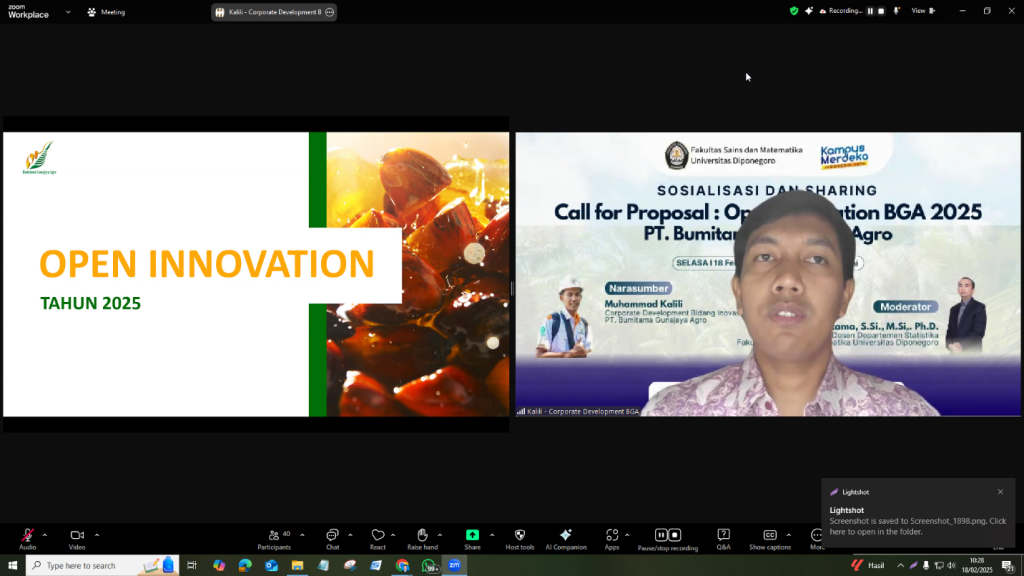The height and width of the screenshot is (576, 1024).
Task: Expand the Audio options arrow
Action: pyautogui.click(x=45, y=534)
